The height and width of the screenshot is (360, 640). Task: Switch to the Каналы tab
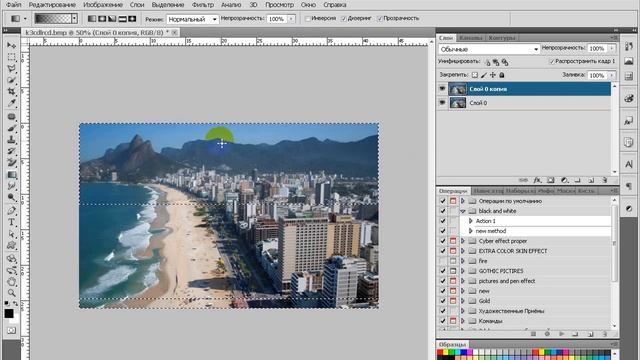(x=471, y=38)
